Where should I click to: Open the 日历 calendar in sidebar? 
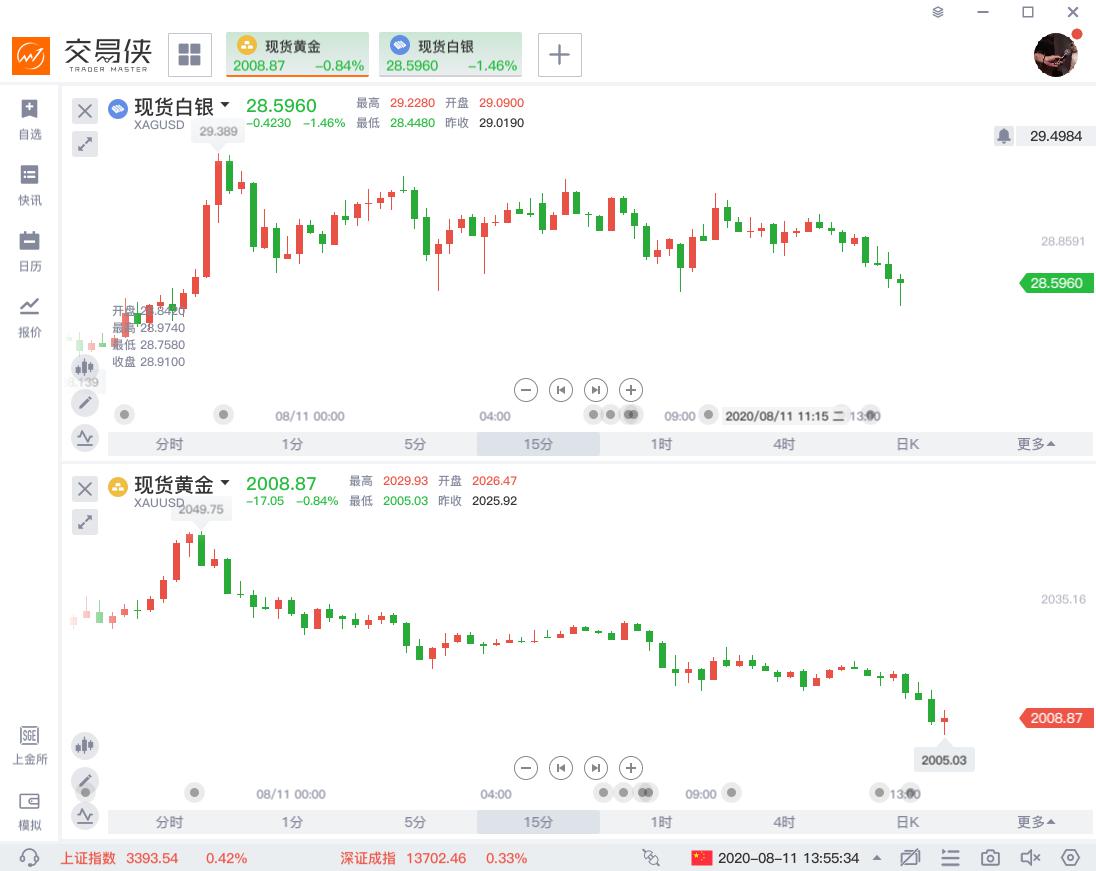(30, 251)
